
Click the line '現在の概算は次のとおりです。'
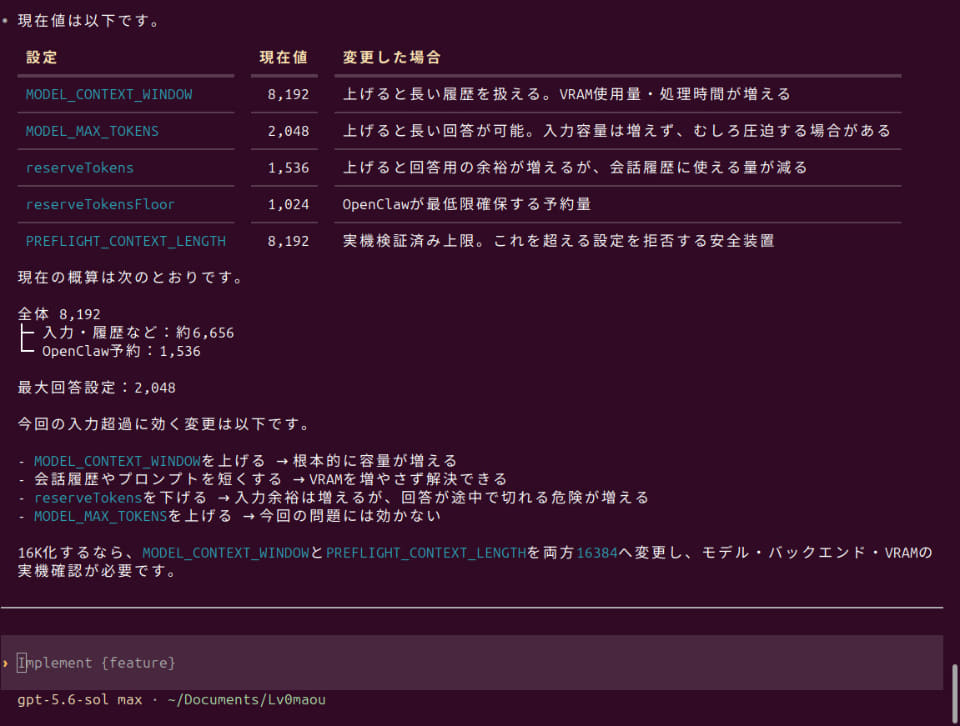pyautogui.click(x=130, y=277)
